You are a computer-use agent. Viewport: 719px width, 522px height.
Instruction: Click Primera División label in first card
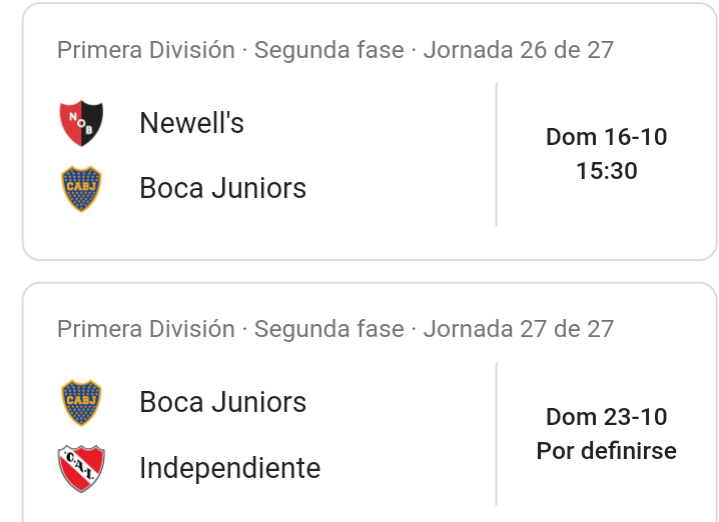[146, 50]
